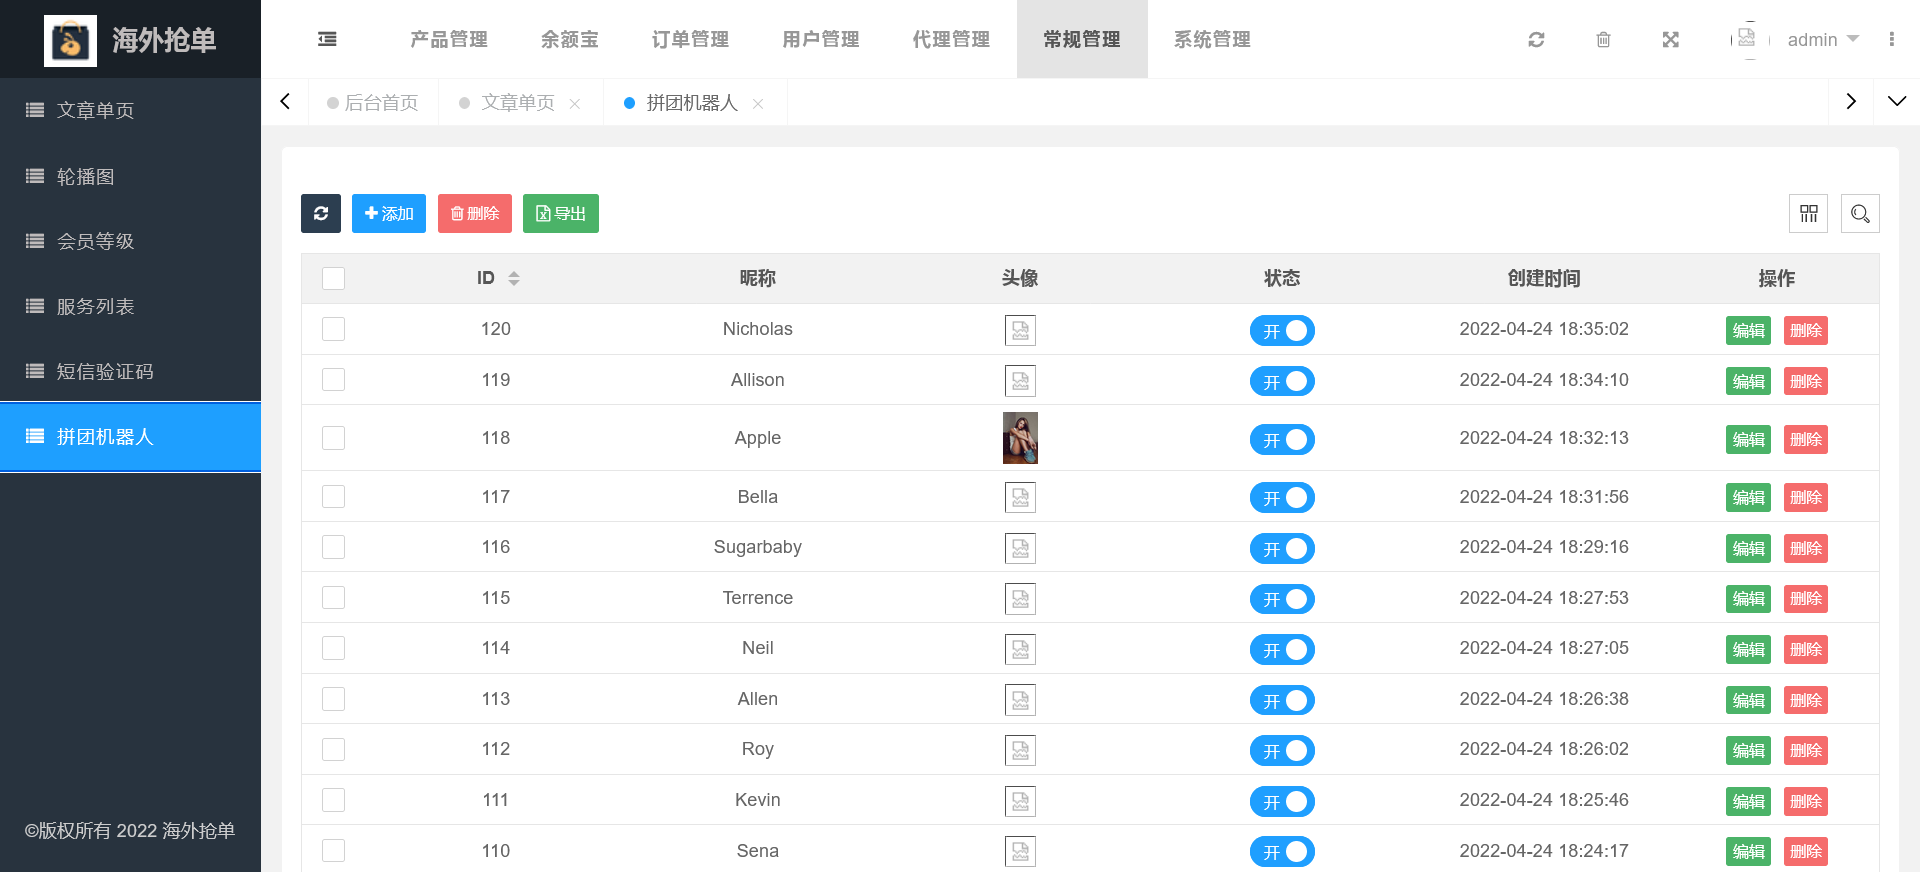Click the dark table reload button
The height and width of the screenshot is (872, 1920).
(x=321, y=213)
